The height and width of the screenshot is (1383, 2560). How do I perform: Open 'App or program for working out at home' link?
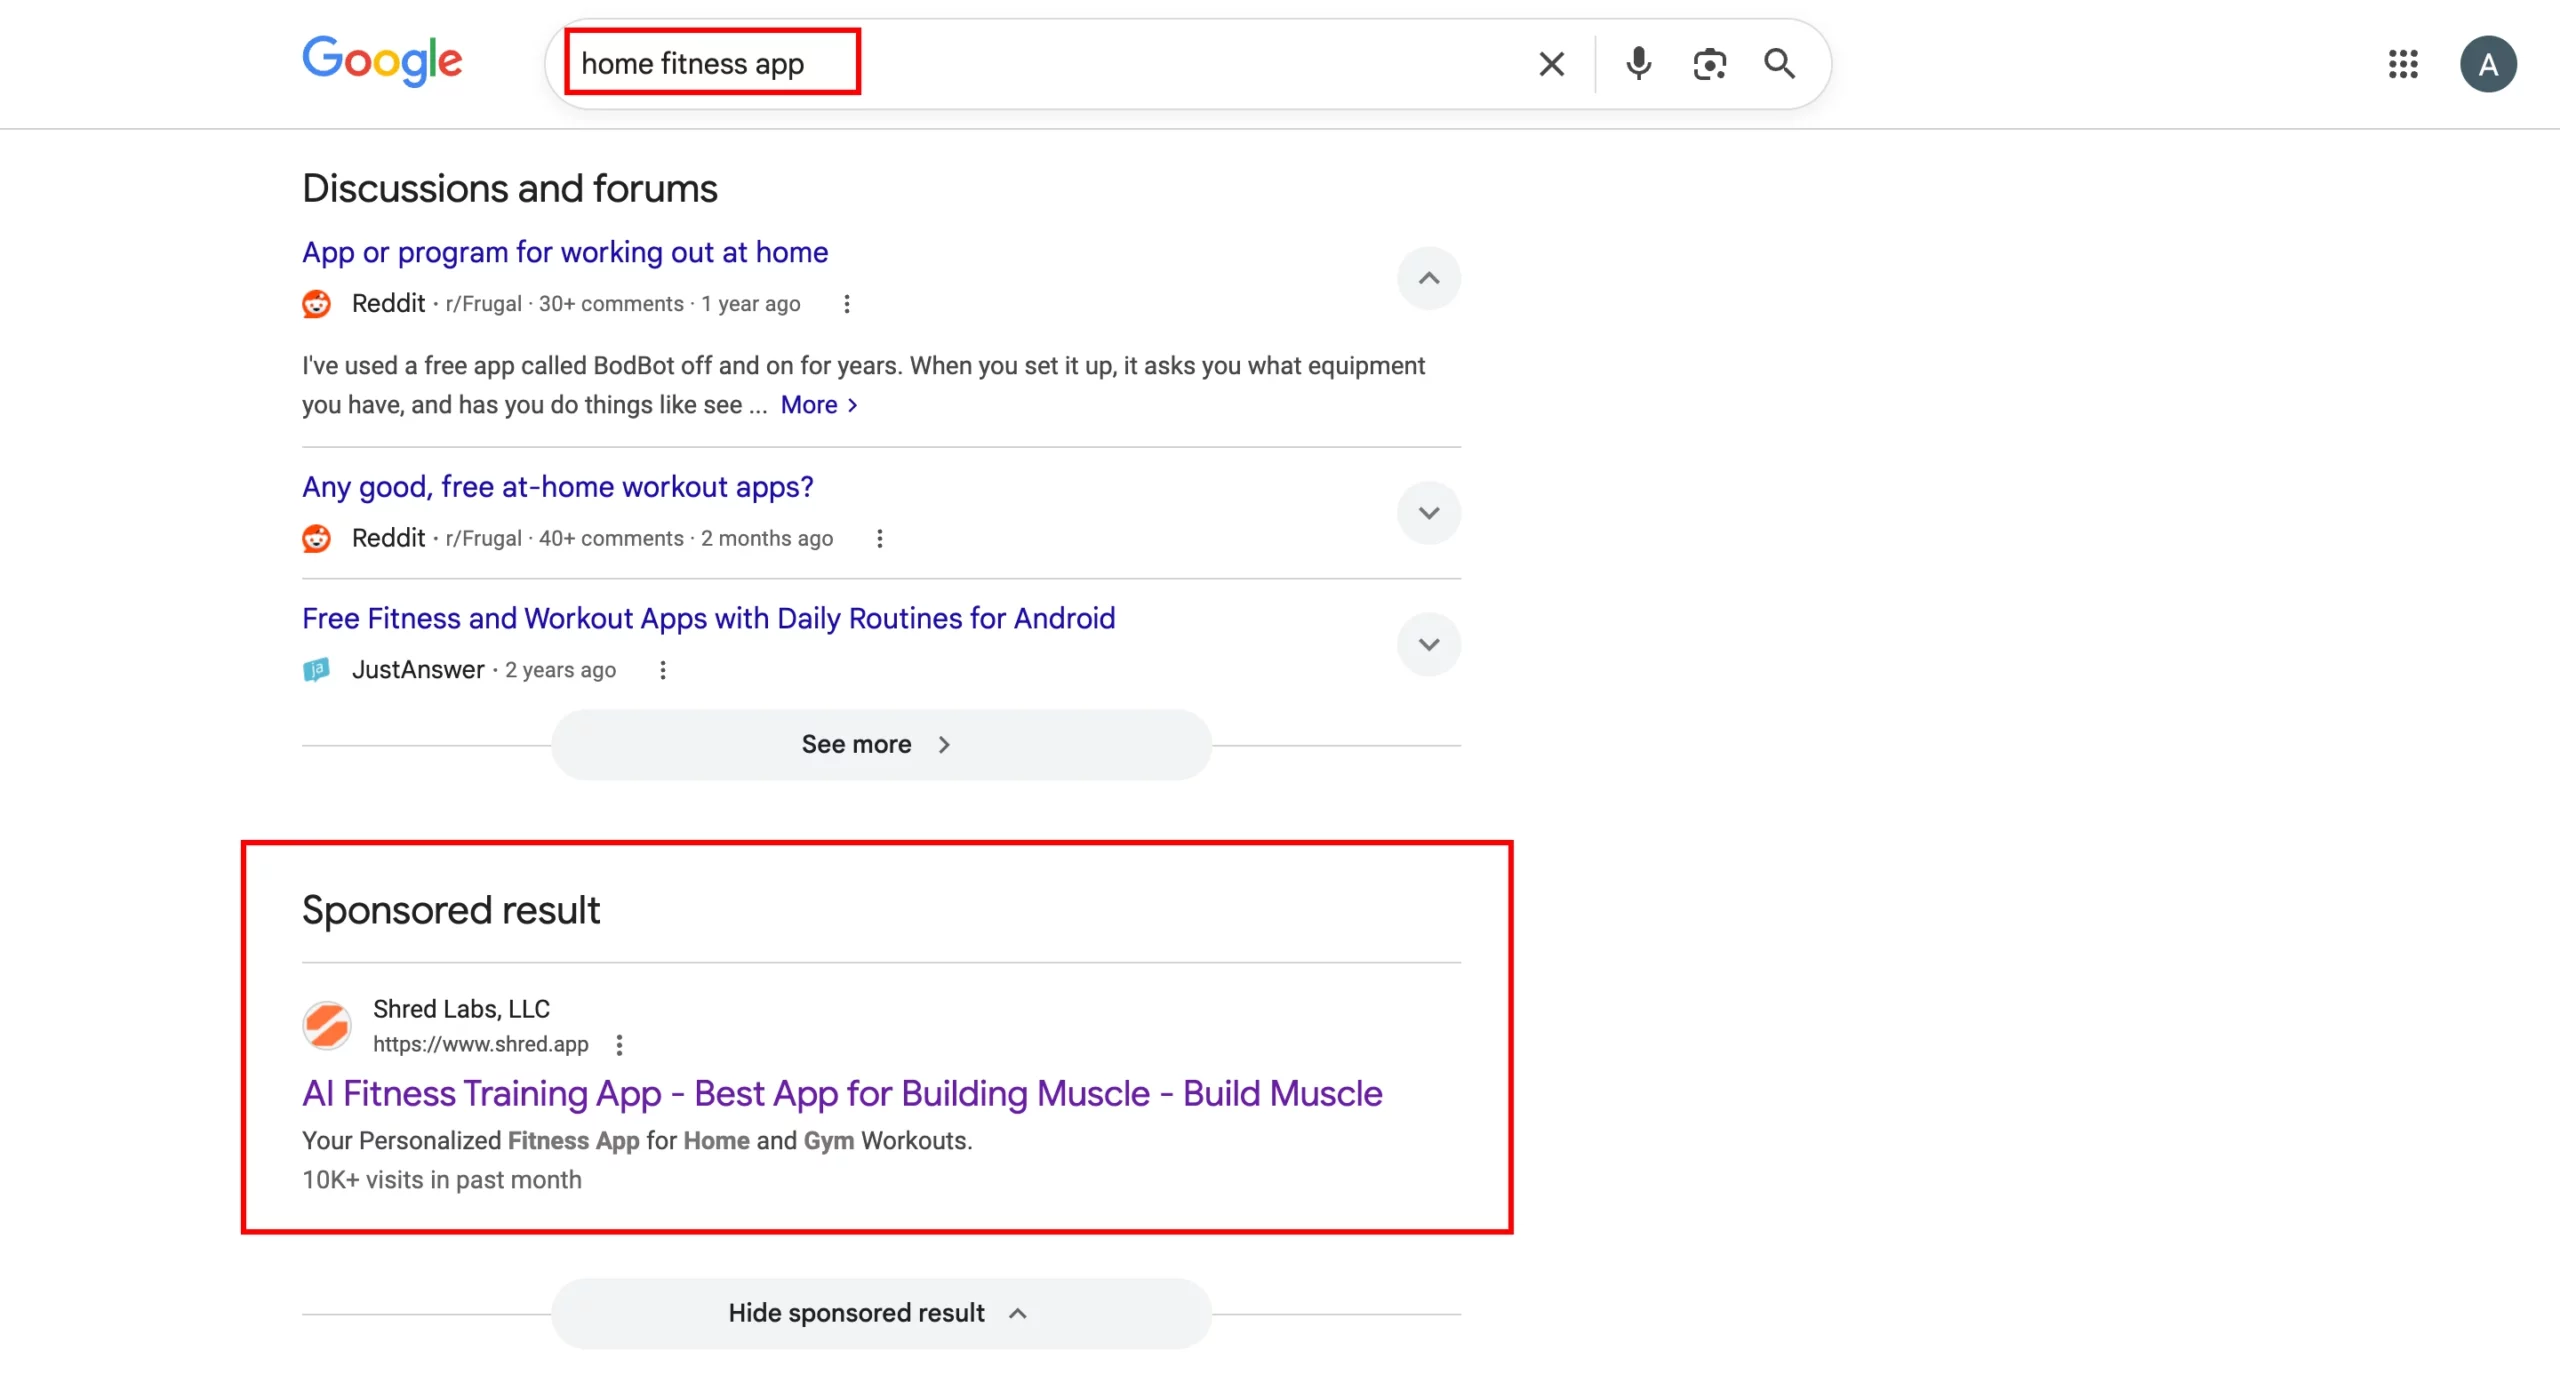pos(565,252)
